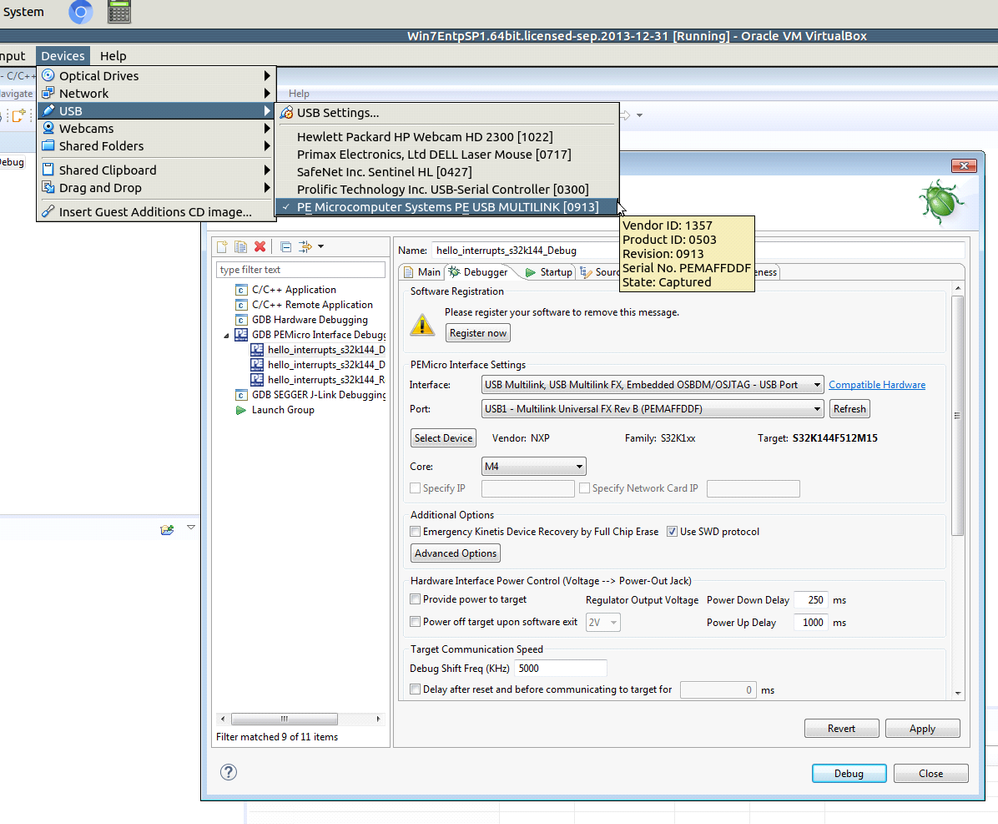The image size is (998, 824).
Task: Click the Debug button
Action: tap(848, 773)
